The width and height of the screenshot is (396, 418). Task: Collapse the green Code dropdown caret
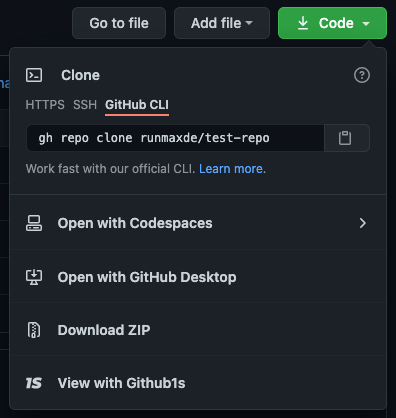coord(366,23)
